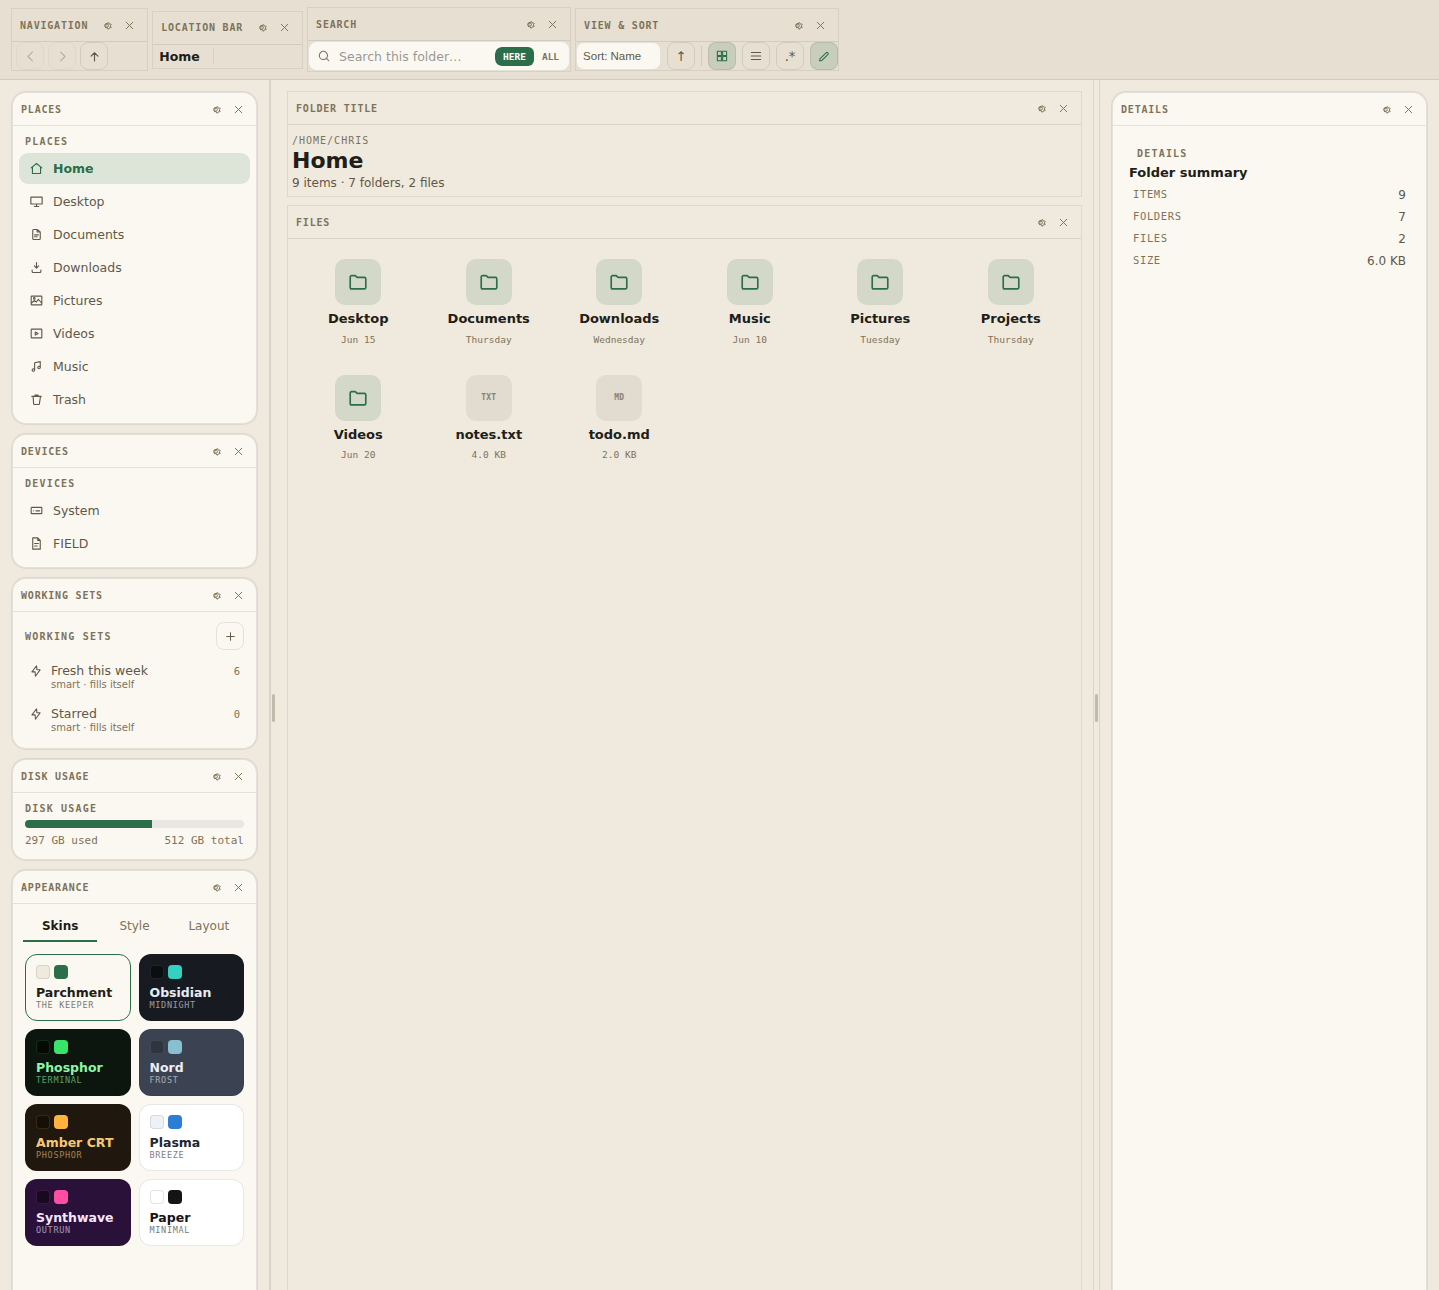The image size is (1439, 1290).
Task: Open settings gear of the Appearance panel
Action: [x=217, y=888]
